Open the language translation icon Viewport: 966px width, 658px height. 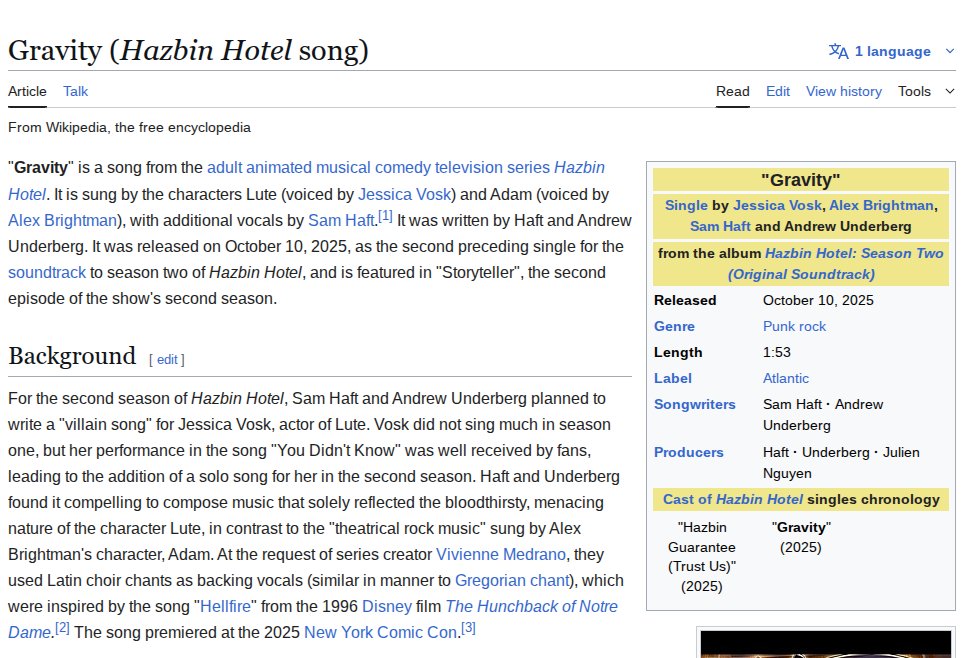tap(838, 51)
